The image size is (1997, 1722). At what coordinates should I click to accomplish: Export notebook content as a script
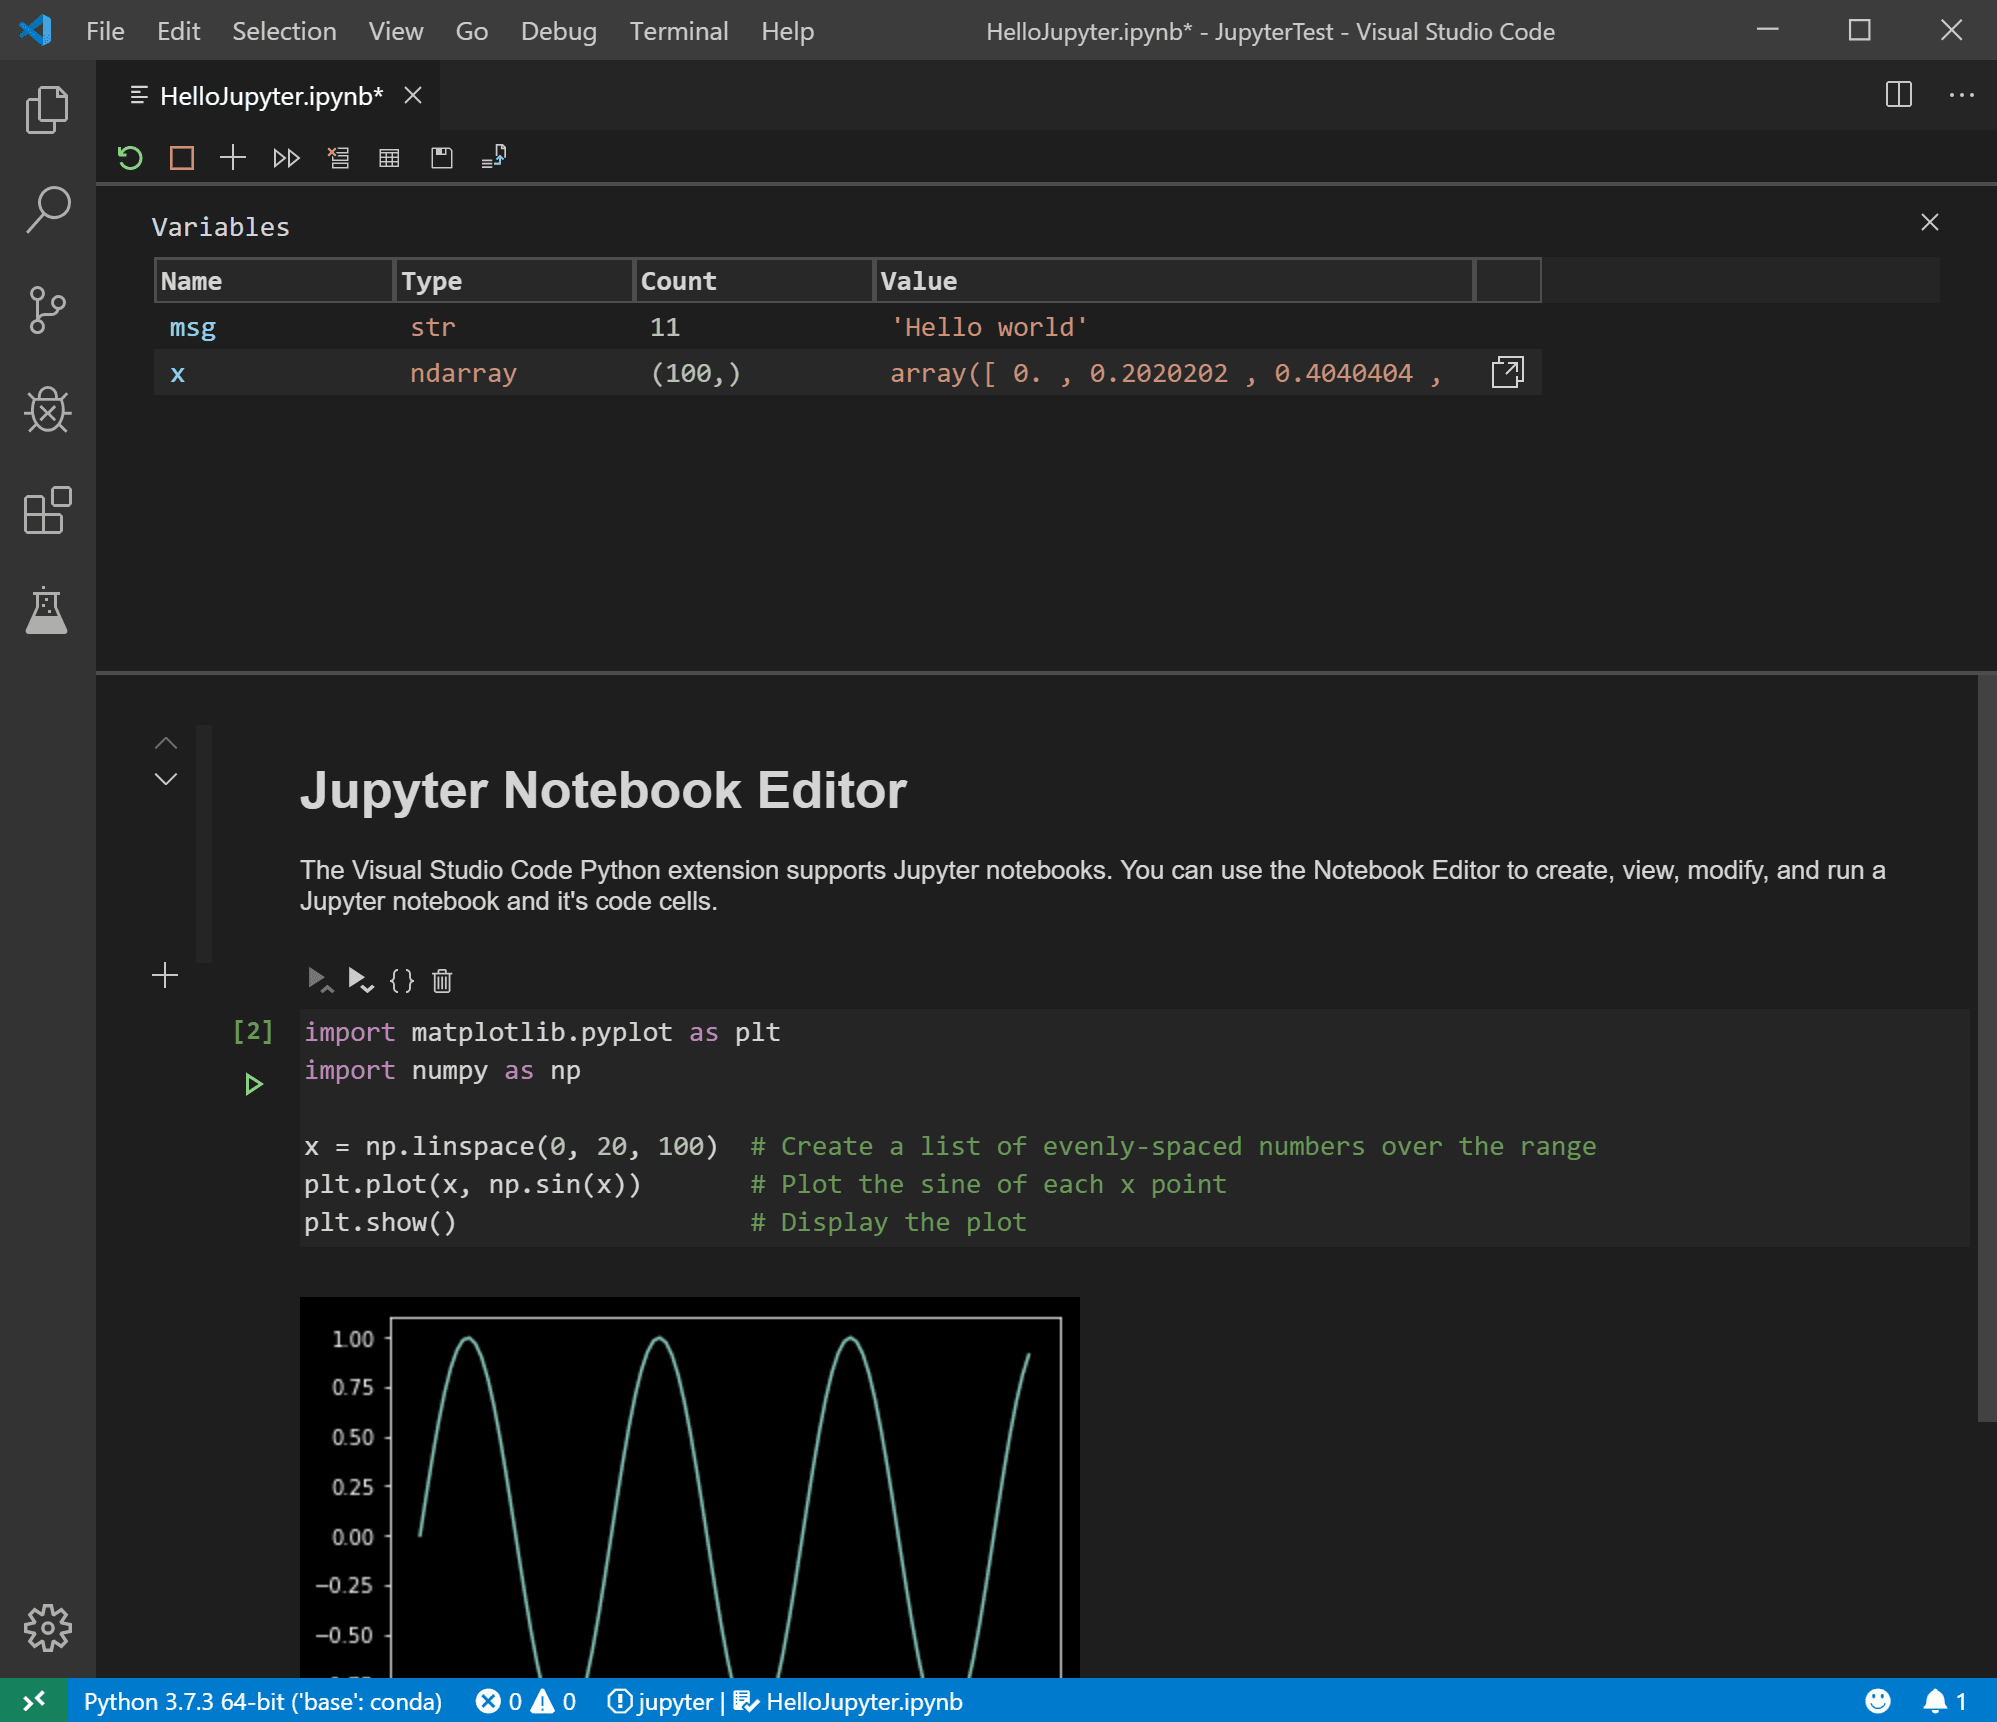(493, 157)
